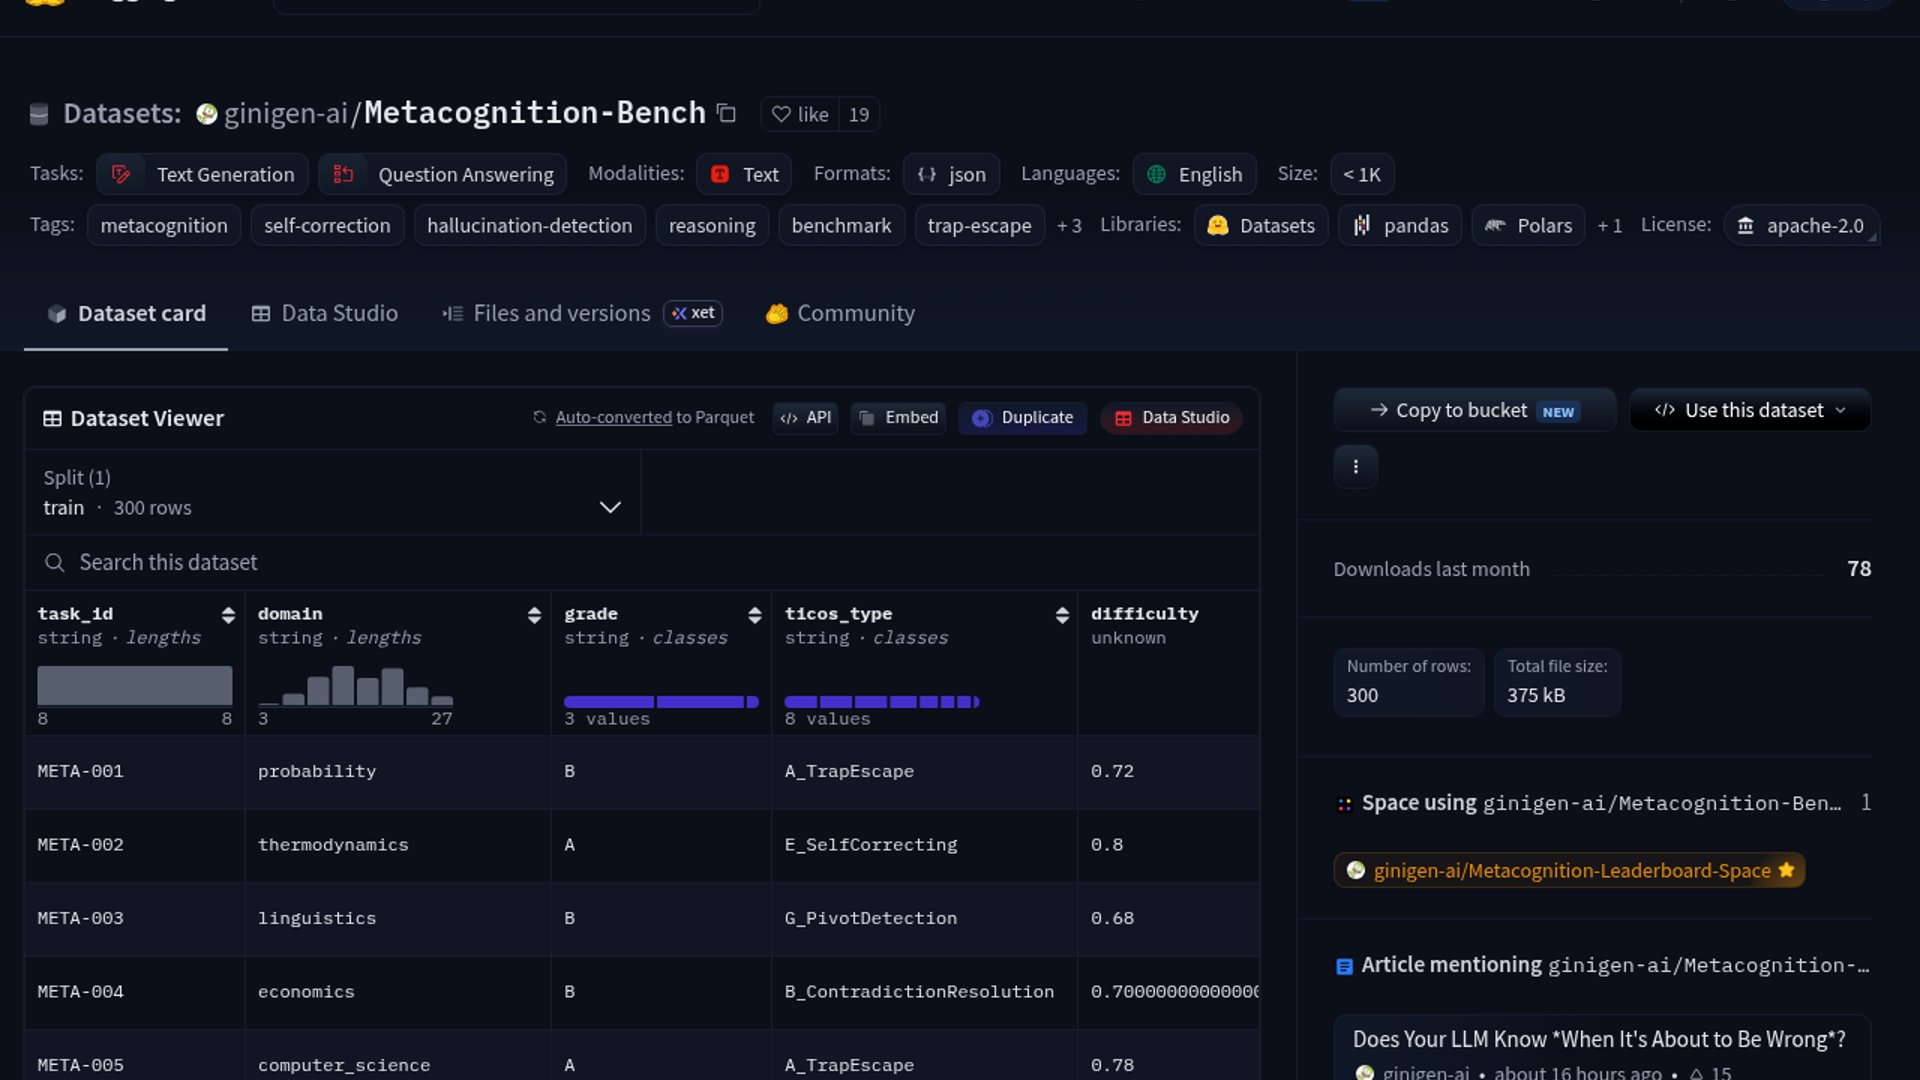Open the Files and versions tab
The width and height of the screenshot is (1920, 1080).
pos(581,314)
